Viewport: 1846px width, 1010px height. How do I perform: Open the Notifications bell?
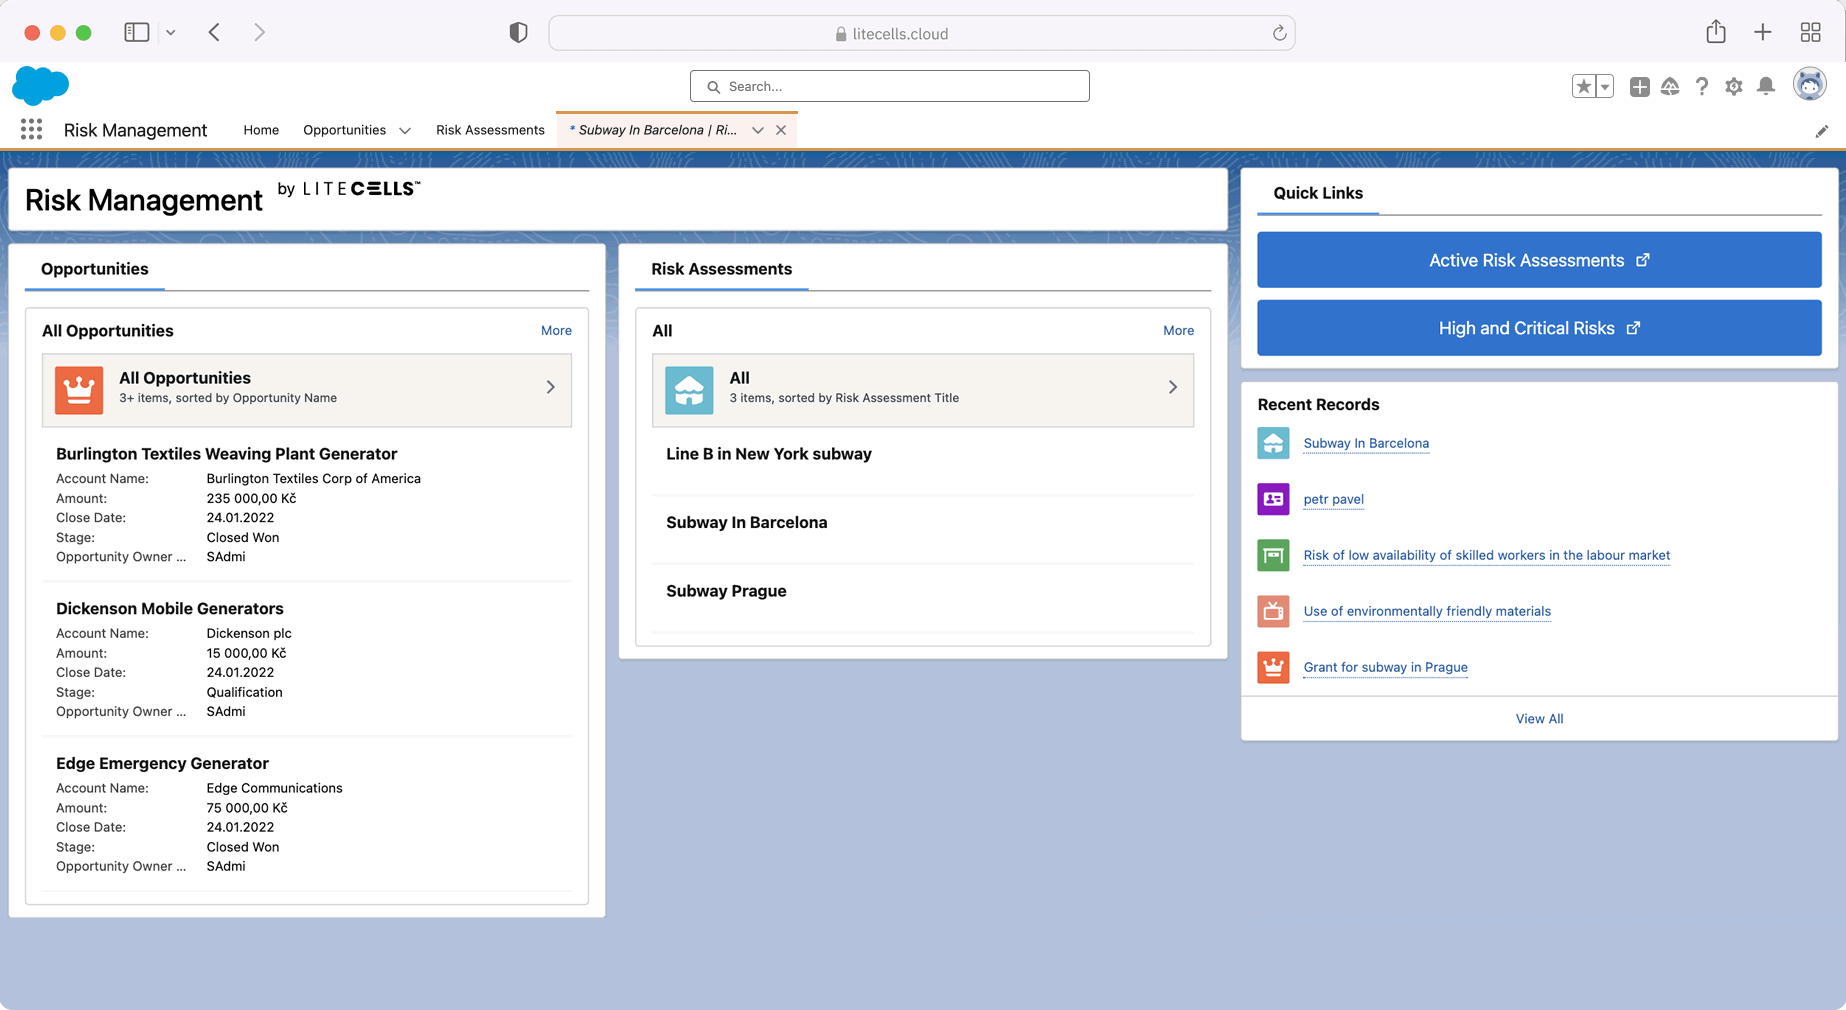coord(1766,87)
